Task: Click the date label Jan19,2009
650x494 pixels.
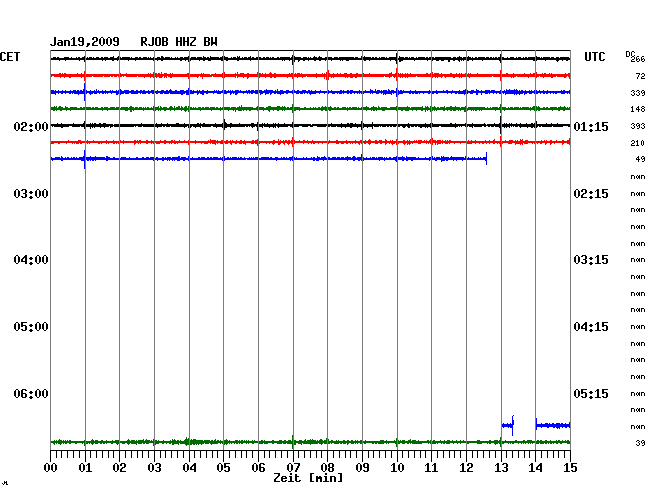Action: click(85, 42)
